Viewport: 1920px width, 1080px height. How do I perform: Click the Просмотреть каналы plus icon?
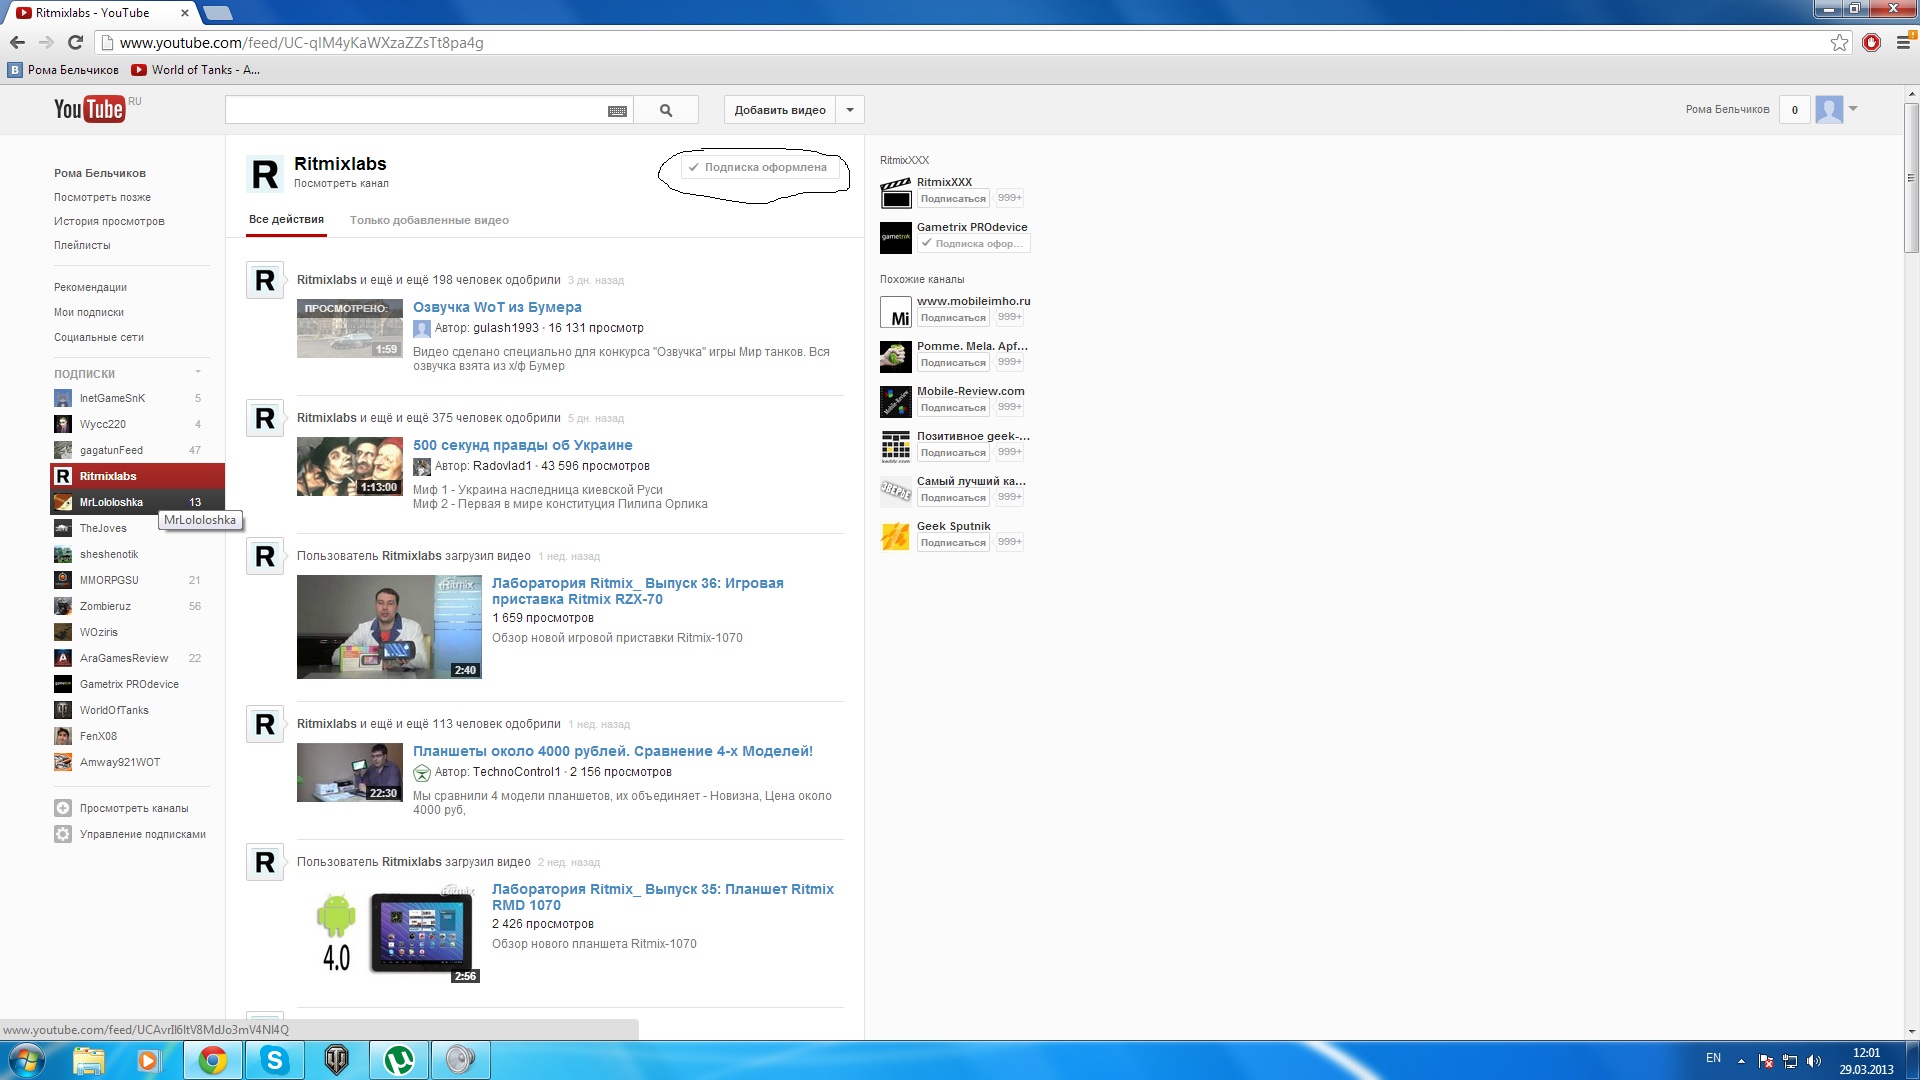pos(63,808)
